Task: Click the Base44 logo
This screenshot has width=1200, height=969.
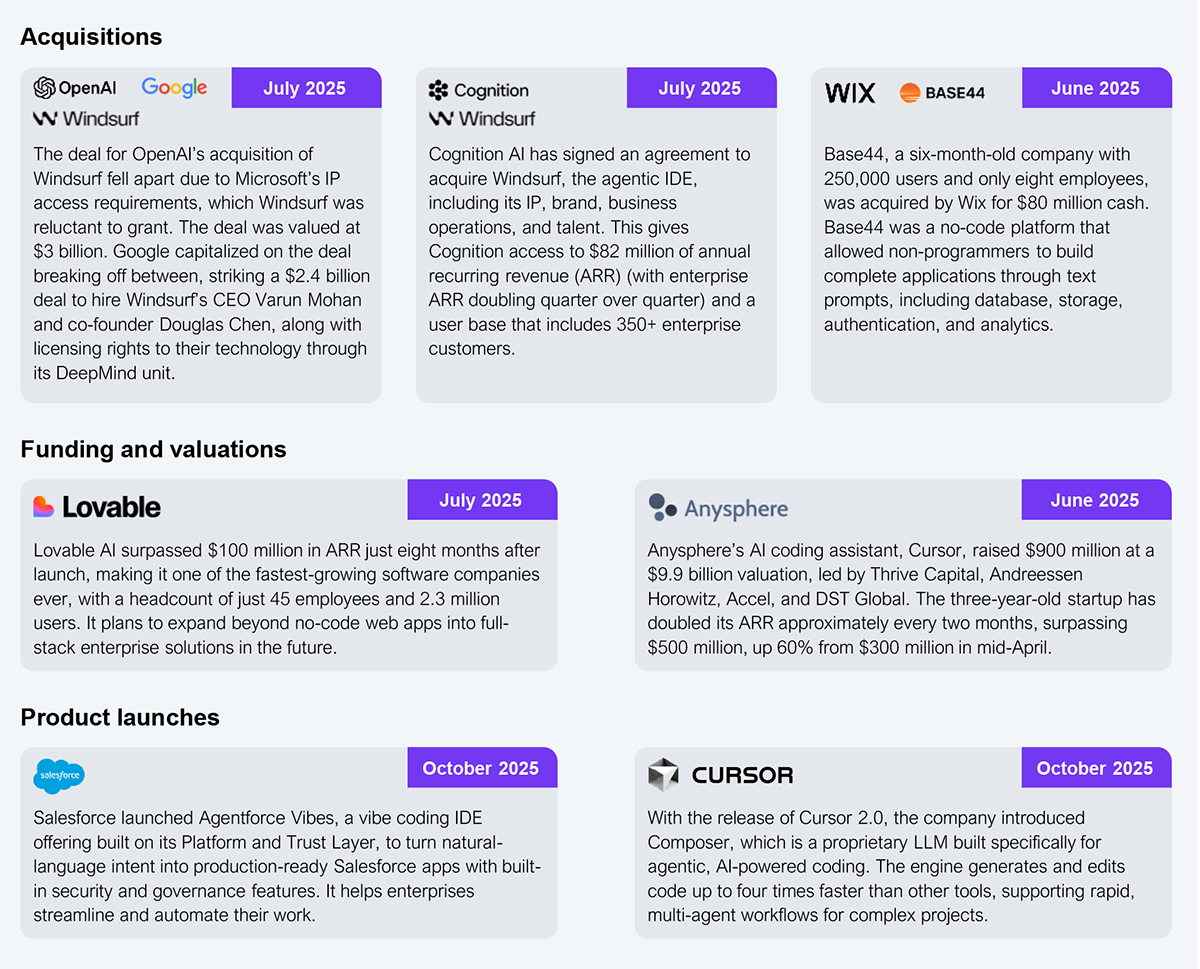Action: [942, 93]
